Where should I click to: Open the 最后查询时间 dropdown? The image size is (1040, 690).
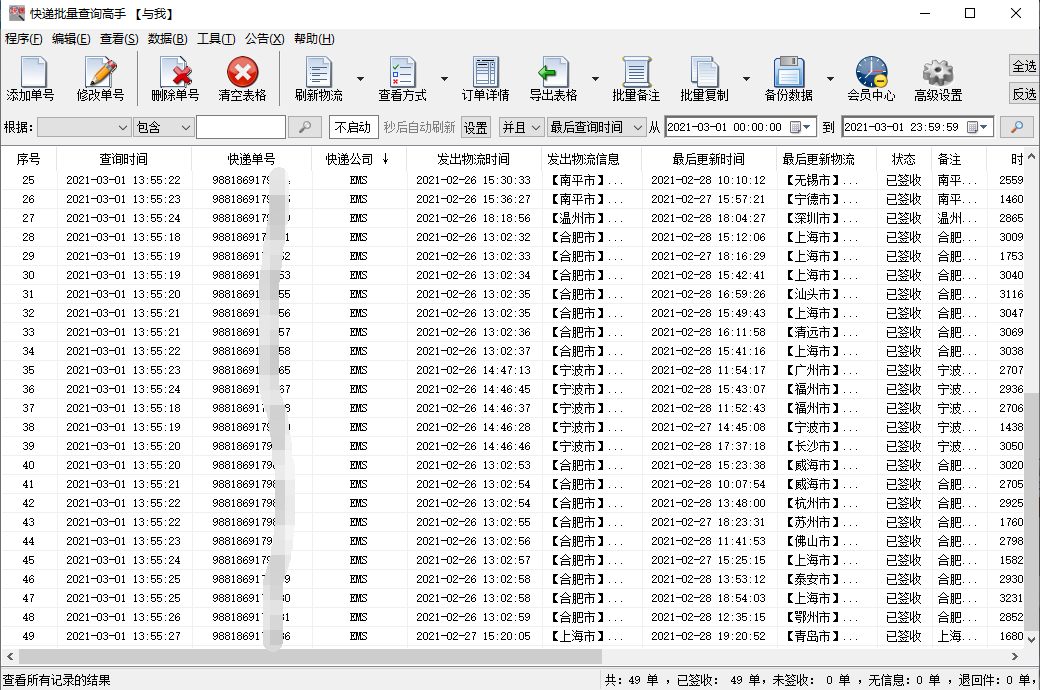point(596,127)
